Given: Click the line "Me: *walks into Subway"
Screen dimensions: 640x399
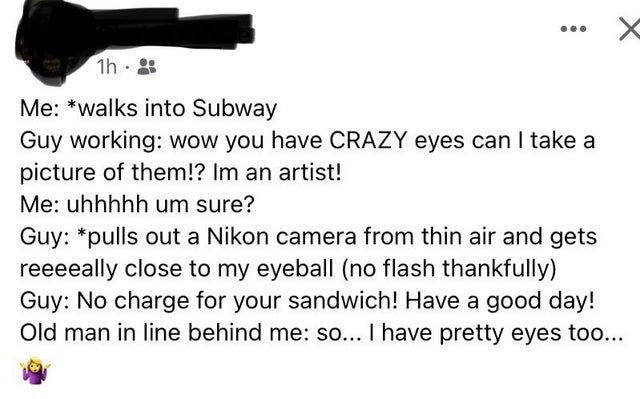Looking at the screenshot, I should click(x=149, y=109).
